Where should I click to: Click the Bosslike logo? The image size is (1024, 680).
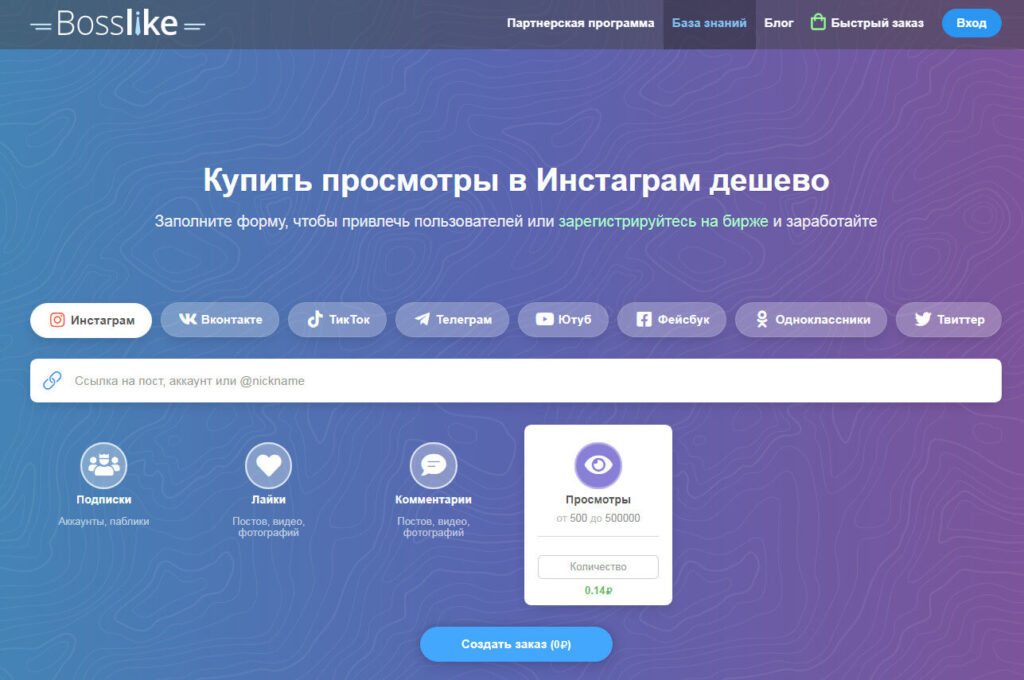tap(118, 23)
